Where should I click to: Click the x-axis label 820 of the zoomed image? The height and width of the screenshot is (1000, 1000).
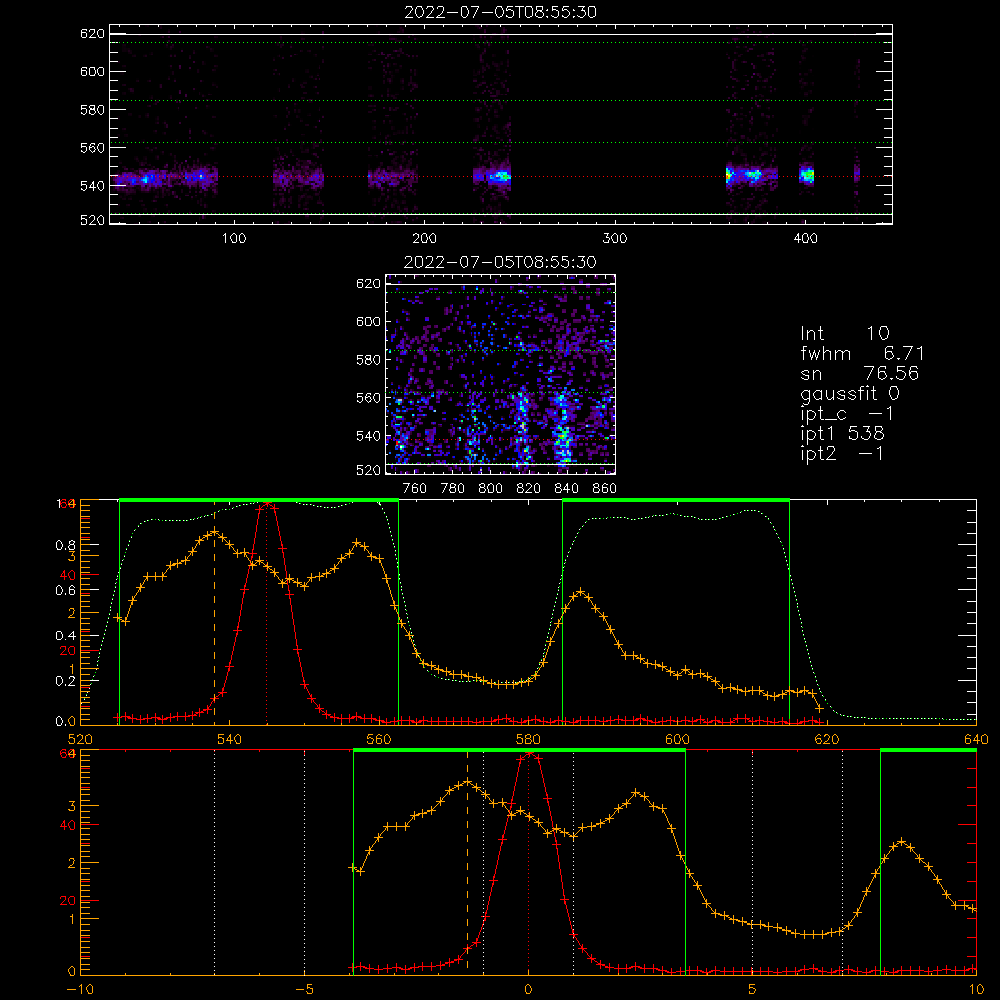click(529, 489)
